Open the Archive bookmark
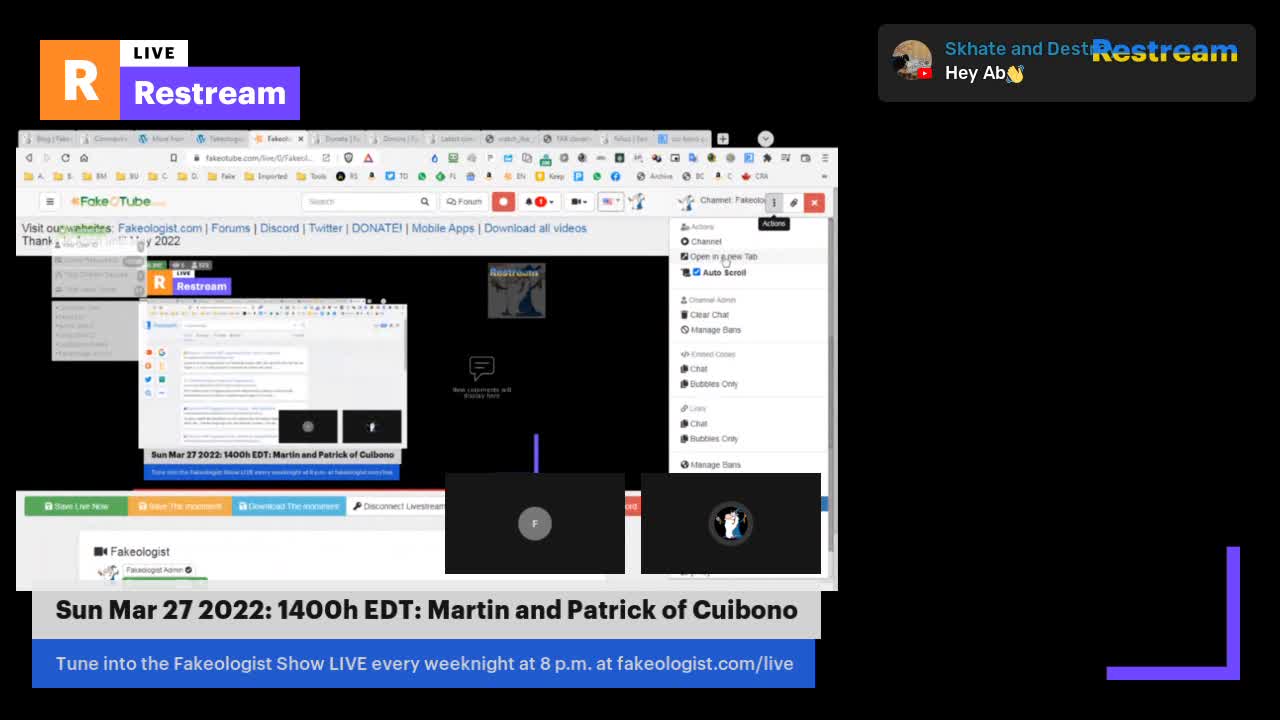 tap(656, 177)
